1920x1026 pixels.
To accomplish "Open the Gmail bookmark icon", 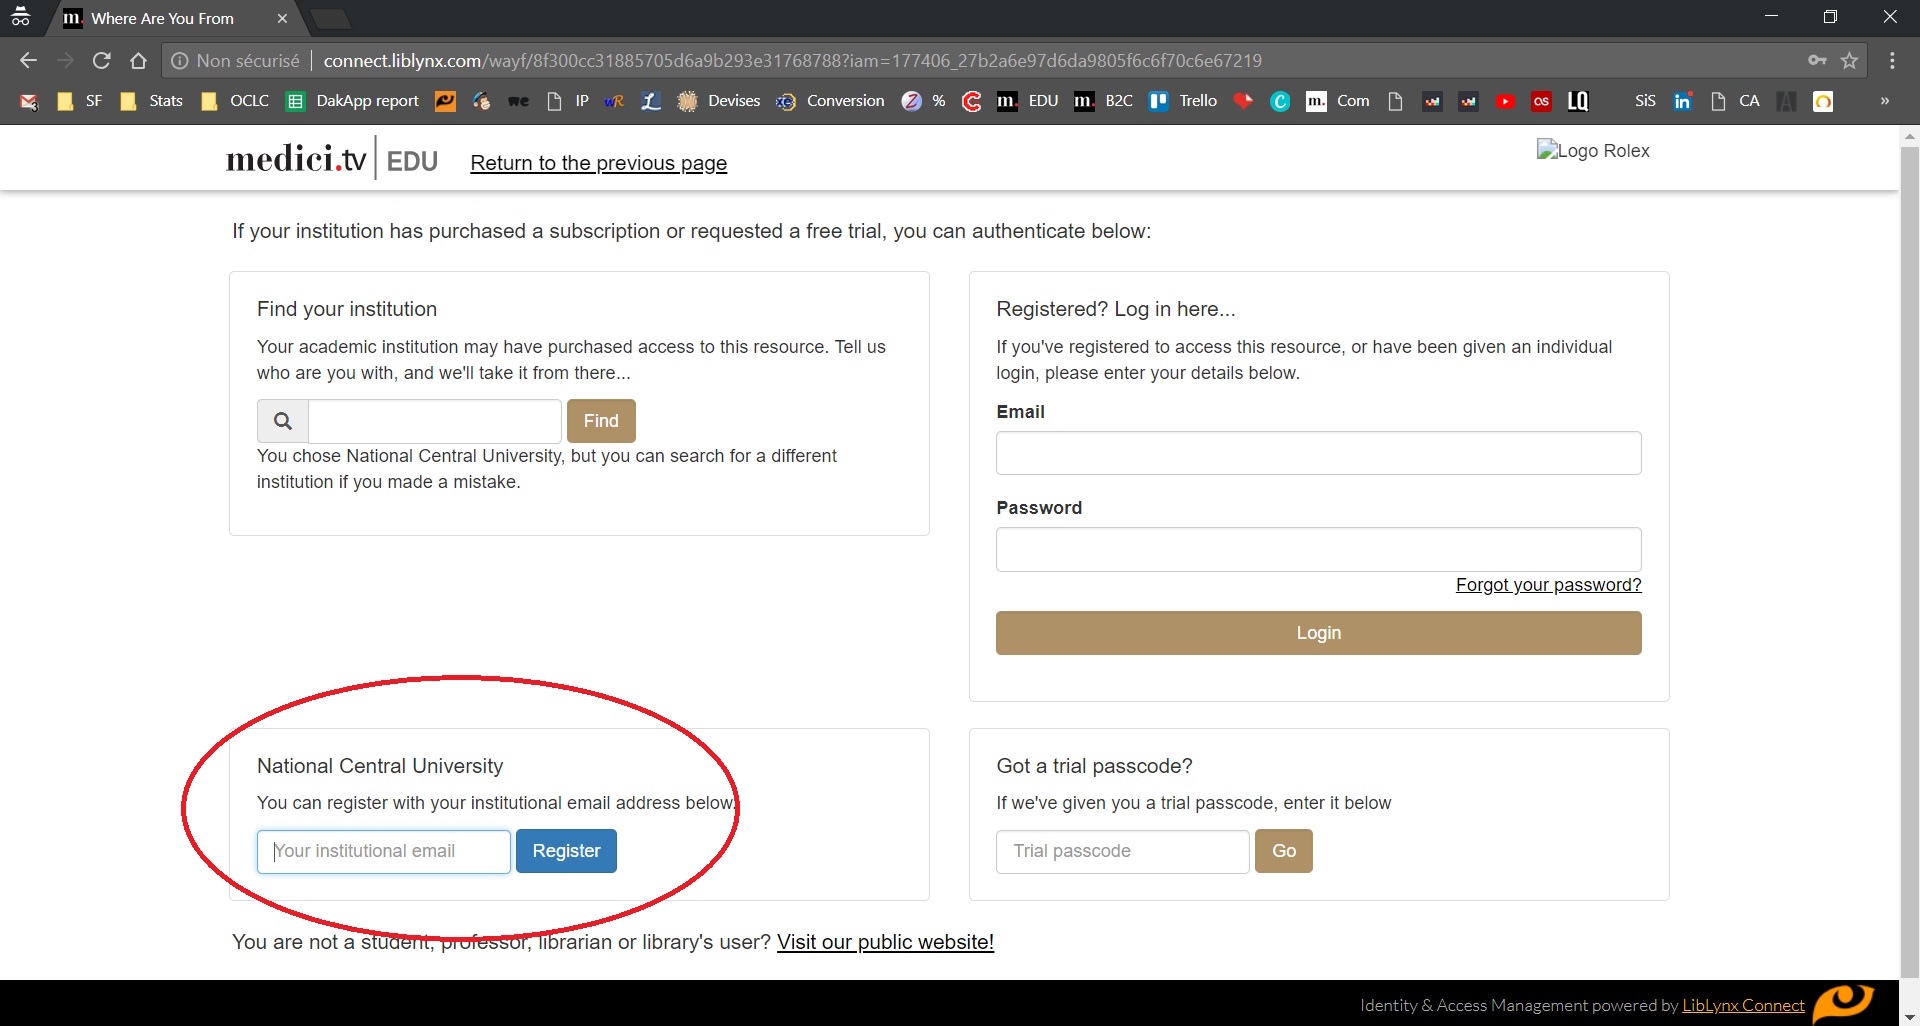I will point(29,101).
